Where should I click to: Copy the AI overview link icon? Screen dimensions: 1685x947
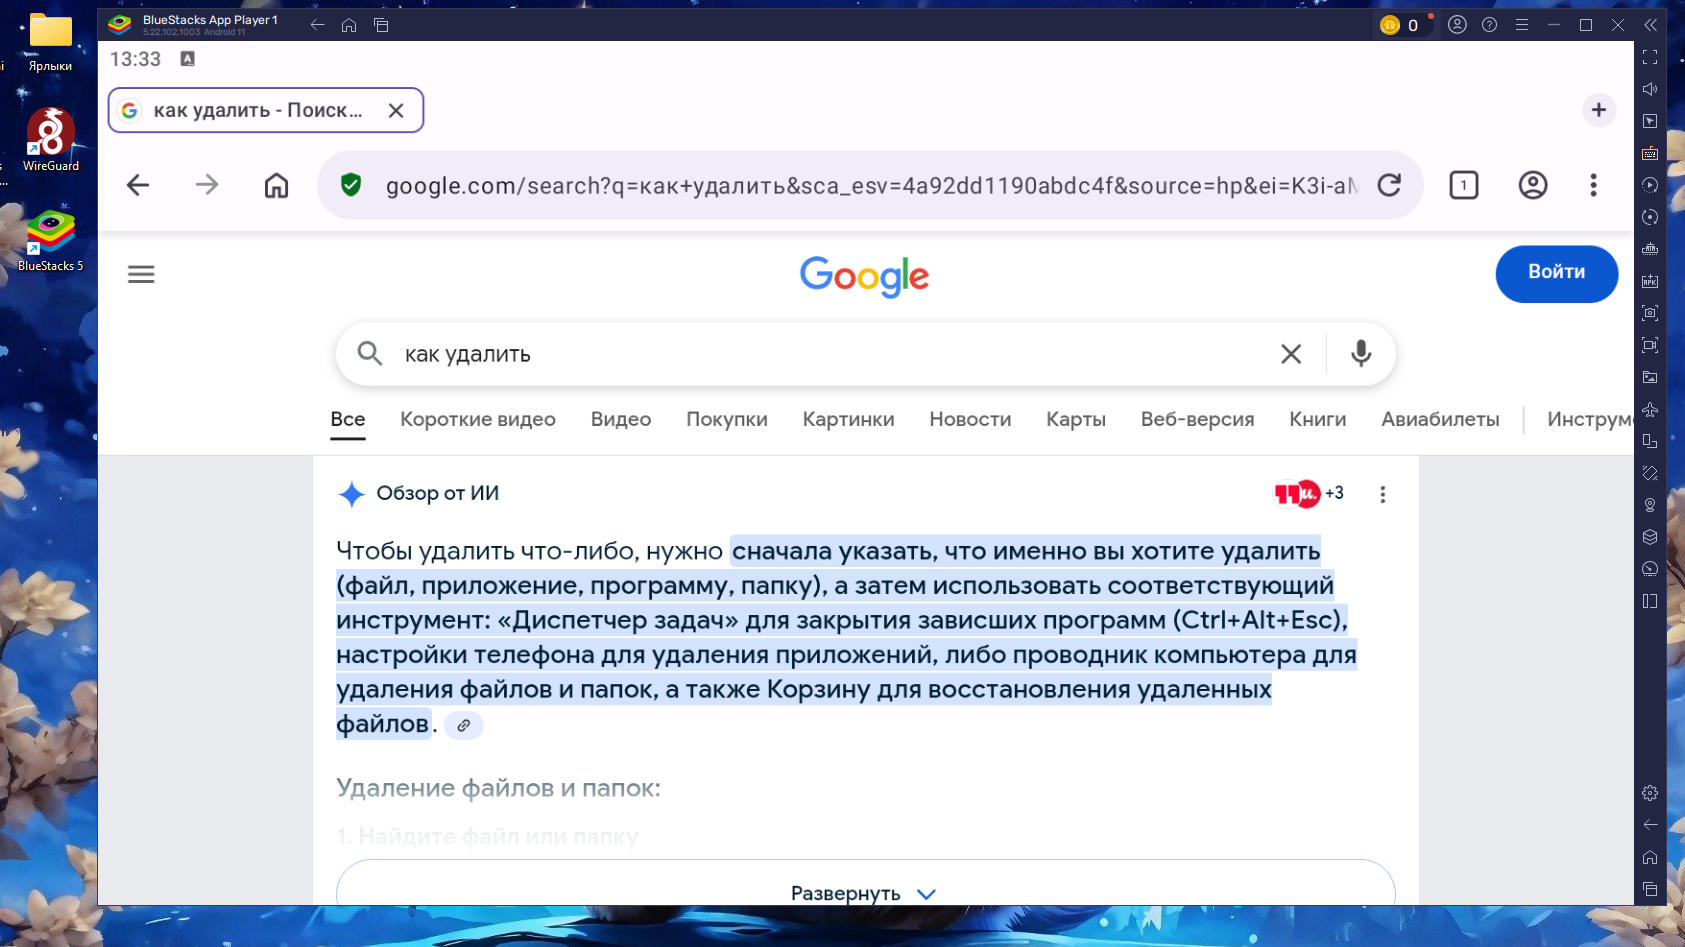click(x=463, y=726)
